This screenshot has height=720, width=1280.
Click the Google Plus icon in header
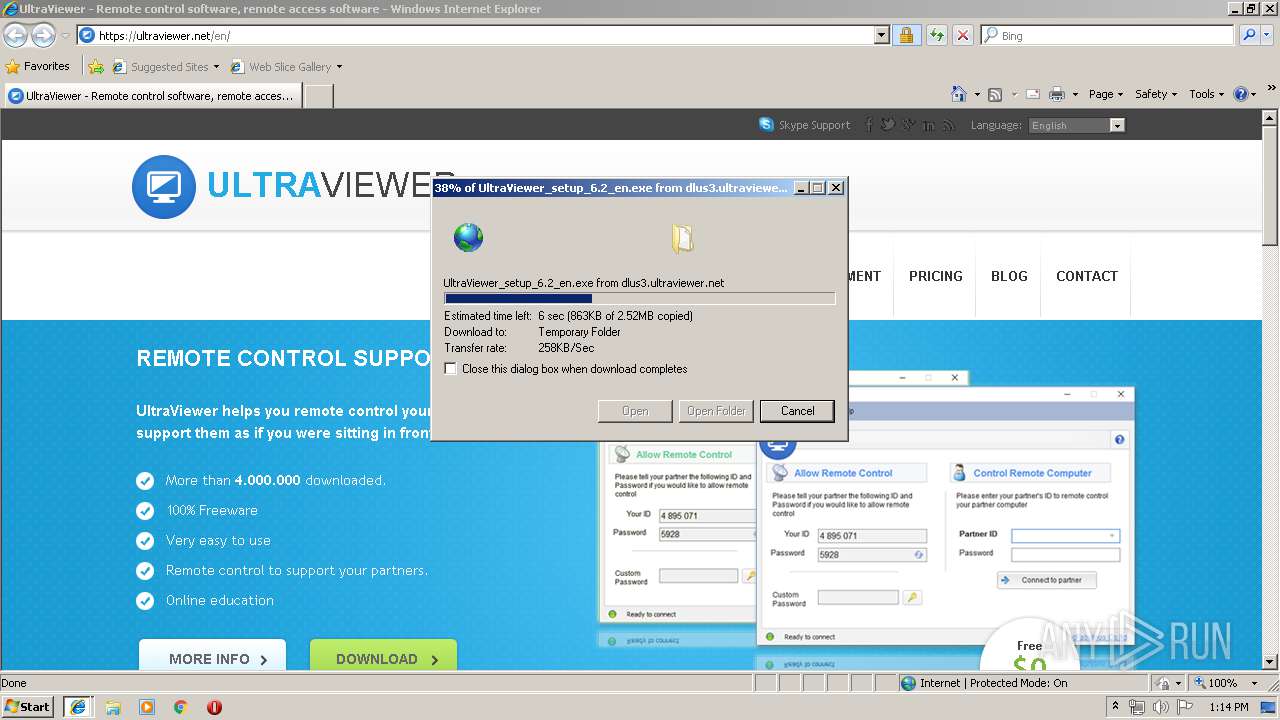(908, 125)
